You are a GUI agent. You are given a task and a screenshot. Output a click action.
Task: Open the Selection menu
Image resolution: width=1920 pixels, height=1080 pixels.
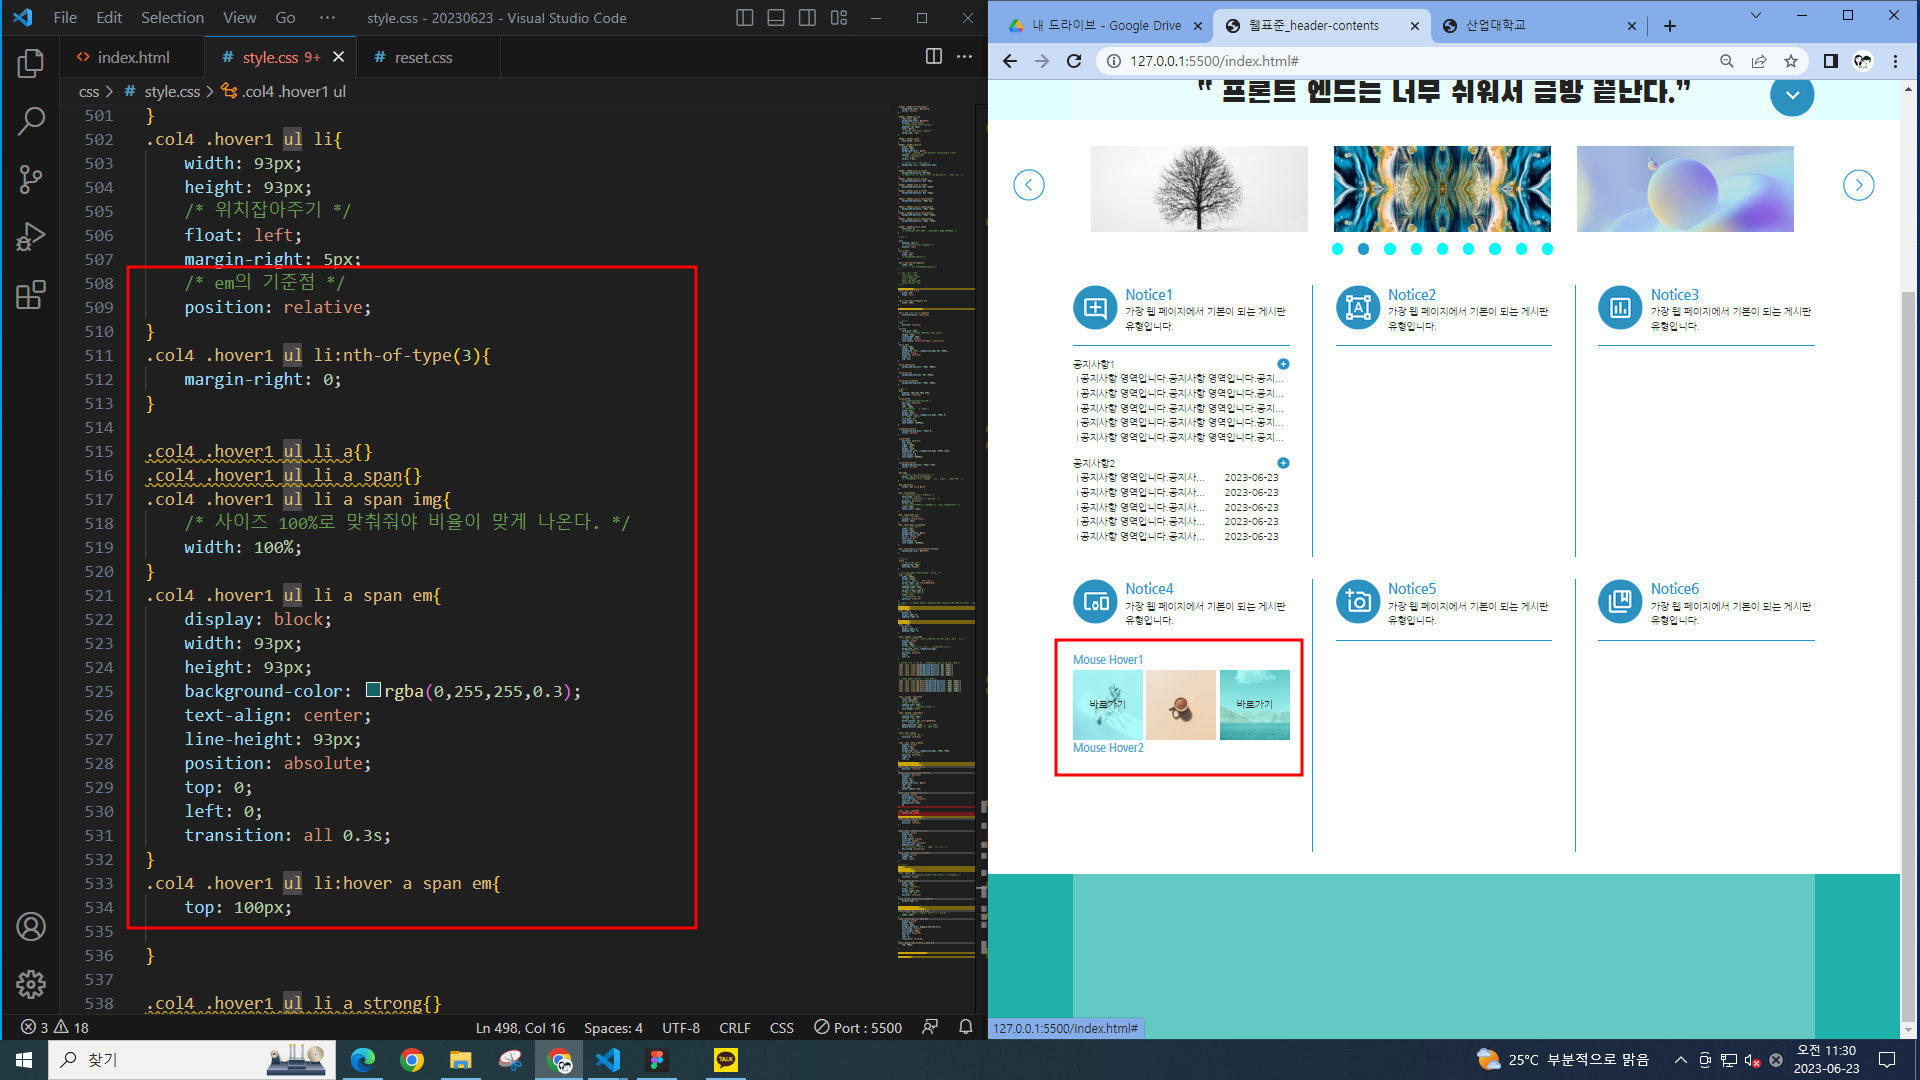coord(172,18)
